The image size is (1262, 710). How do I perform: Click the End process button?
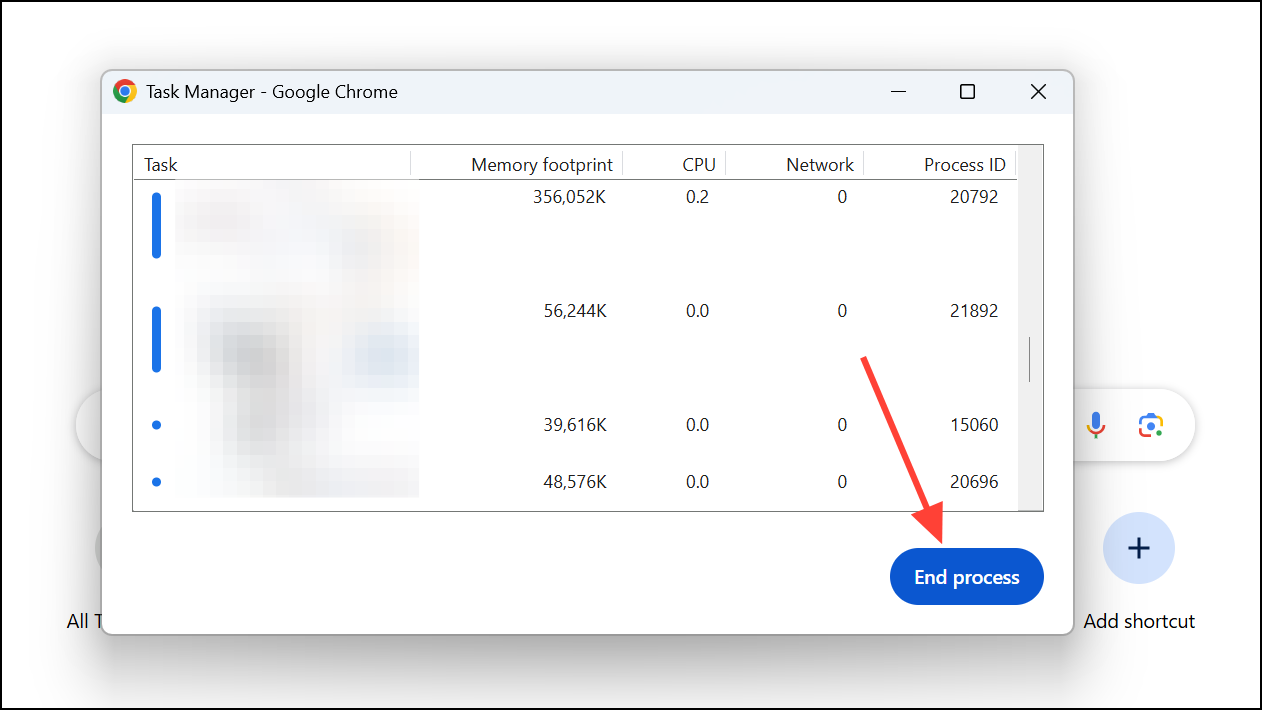coord(966,577)
